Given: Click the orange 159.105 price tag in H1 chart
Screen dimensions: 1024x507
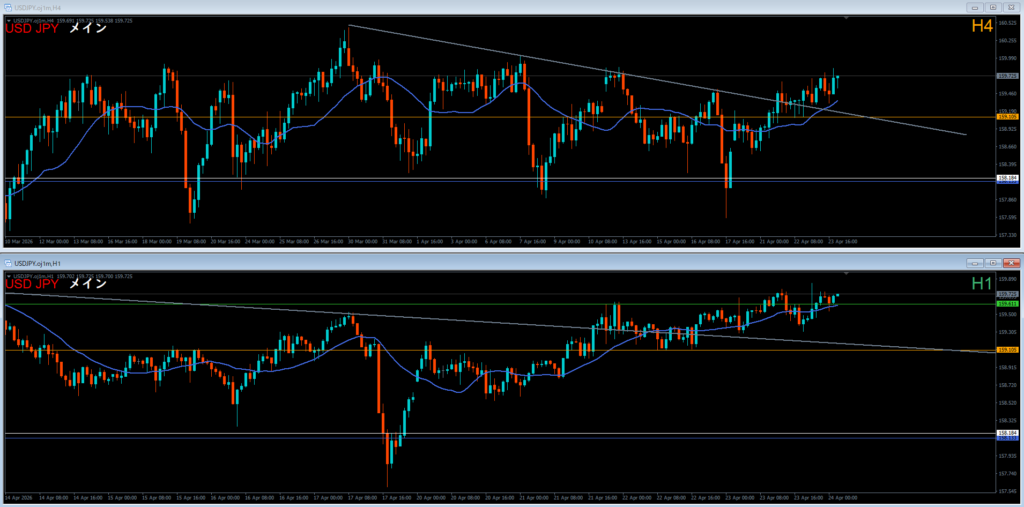Looking at the screenshot, I should click(x=1008, y=350).
